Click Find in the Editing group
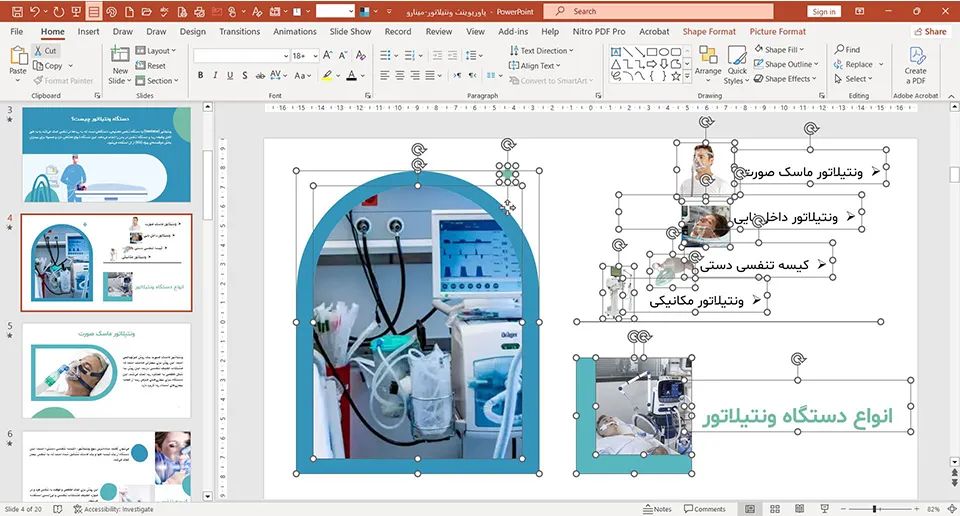Viewport: 960px width, 516px height. click(847, 50)
